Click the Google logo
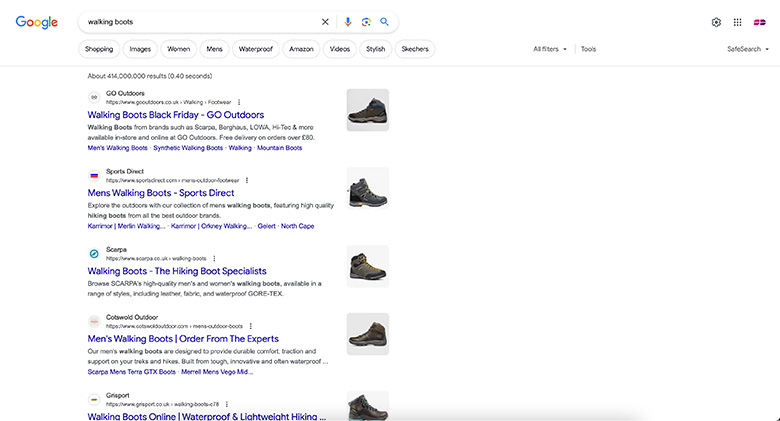 [37, 22]
